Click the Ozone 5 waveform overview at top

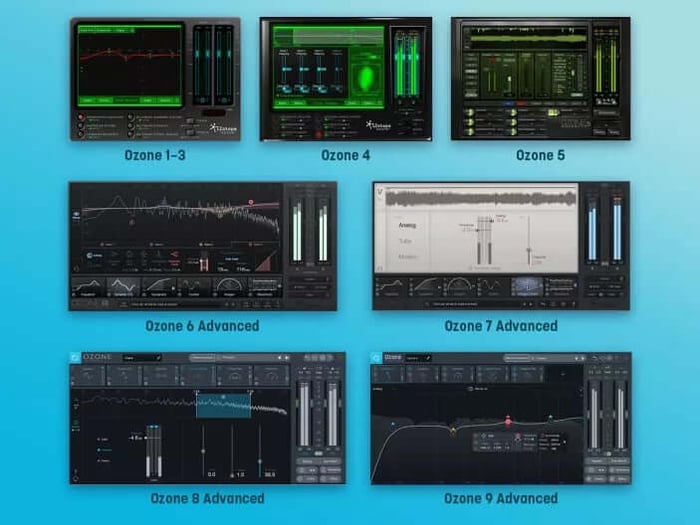pyautogui.click(x=529, y=38)
